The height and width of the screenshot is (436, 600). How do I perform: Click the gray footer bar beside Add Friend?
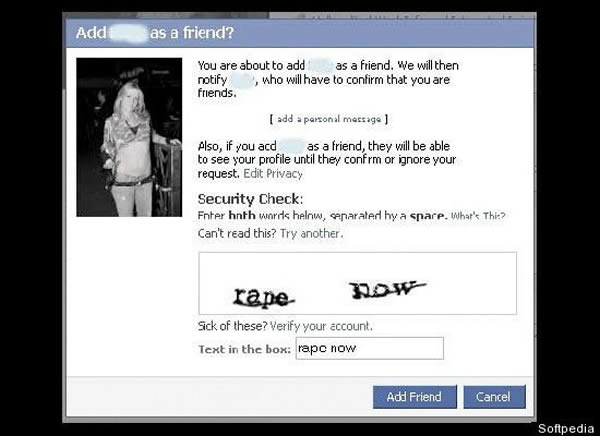219,397
